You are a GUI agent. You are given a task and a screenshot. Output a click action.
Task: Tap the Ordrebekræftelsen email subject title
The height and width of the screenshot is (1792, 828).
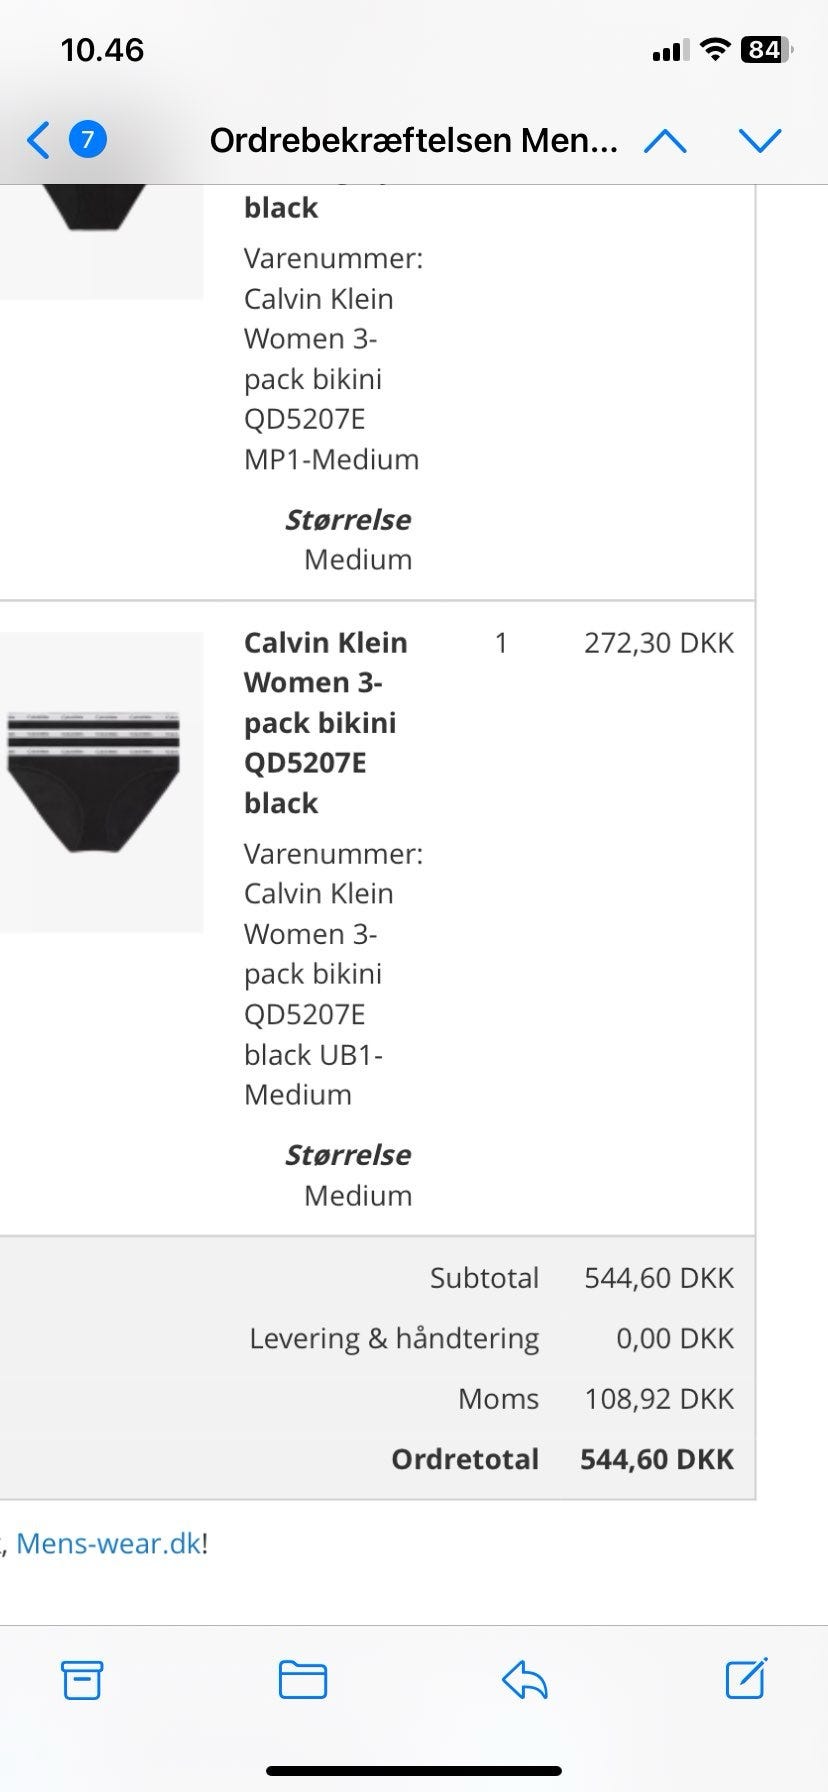pos(413,141)
